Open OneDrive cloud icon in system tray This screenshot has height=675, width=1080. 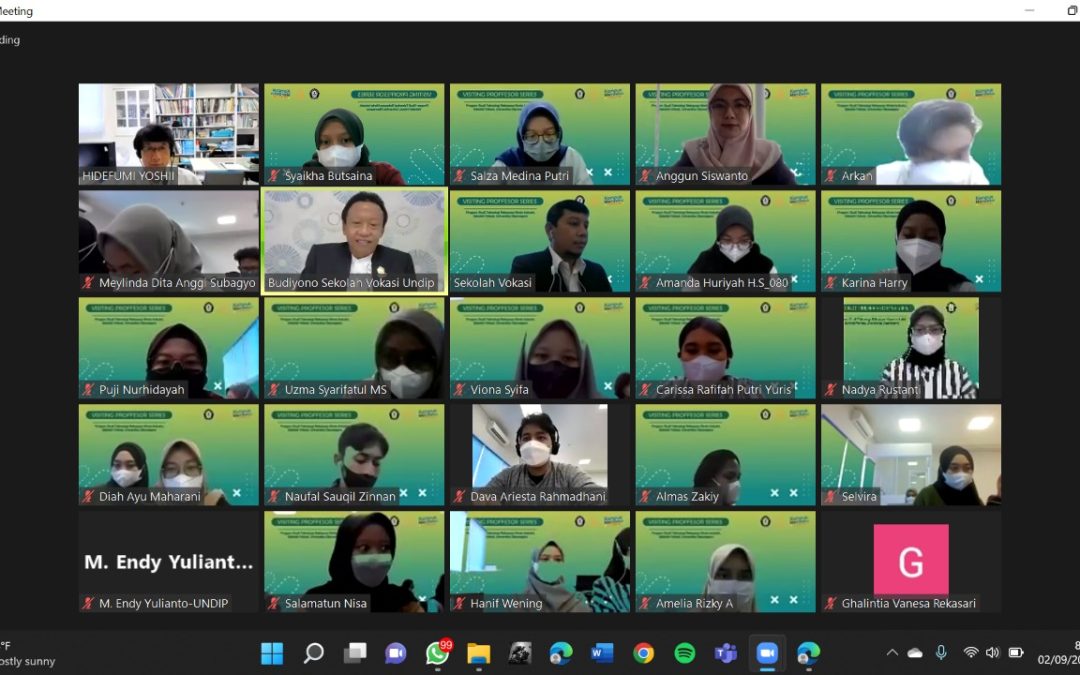(915, 653)
